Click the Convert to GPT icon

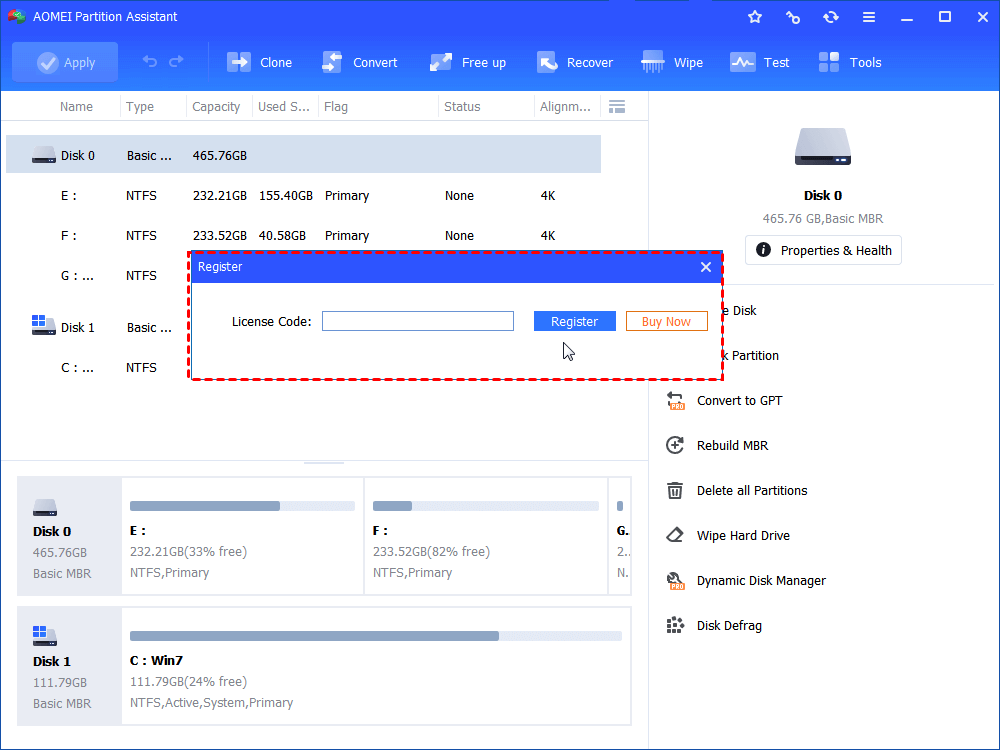(x=675, y=401)
